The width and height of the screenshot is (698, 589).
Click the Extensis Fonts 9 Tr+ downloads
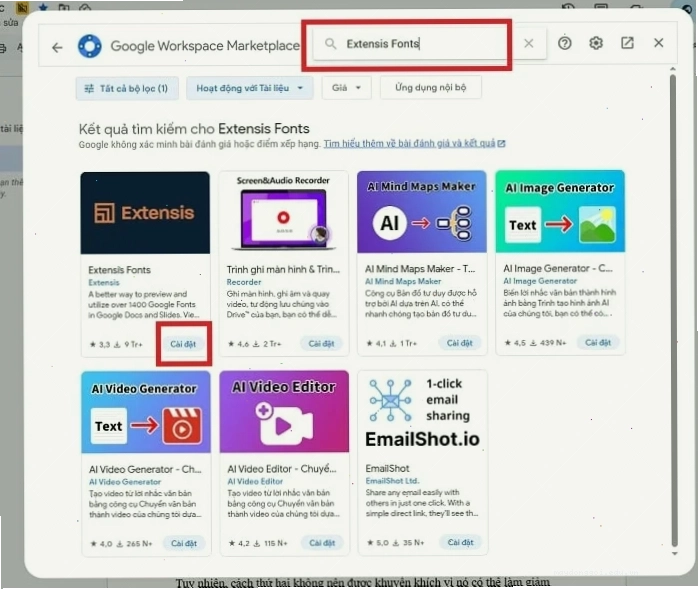click(x=128, y=344)
